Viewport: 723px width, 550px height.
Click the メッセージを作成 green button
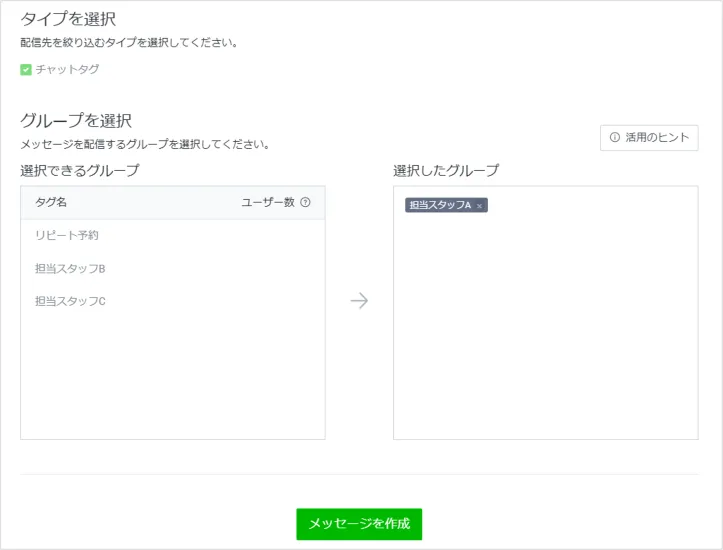359,524
